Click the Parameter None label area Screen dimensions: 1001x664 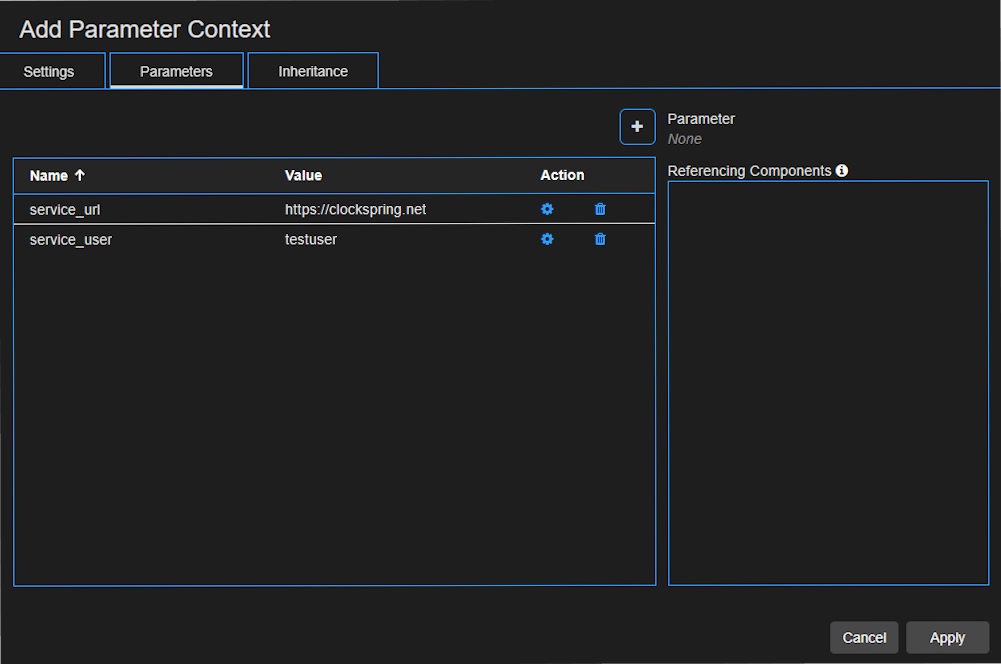[700, 128]
